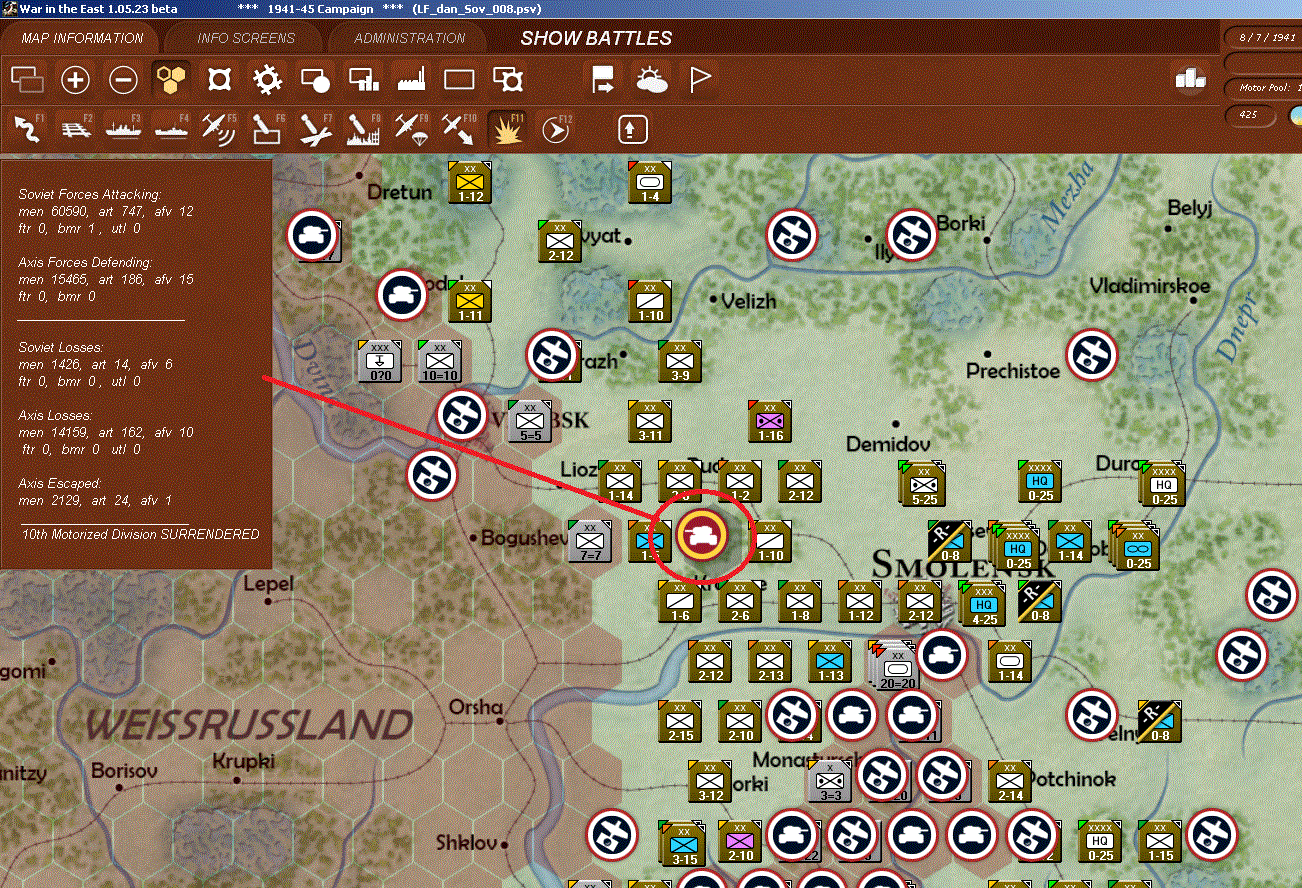Select the F10 air transfer icon
1302x888 pixels.
(x=459, y=129)
